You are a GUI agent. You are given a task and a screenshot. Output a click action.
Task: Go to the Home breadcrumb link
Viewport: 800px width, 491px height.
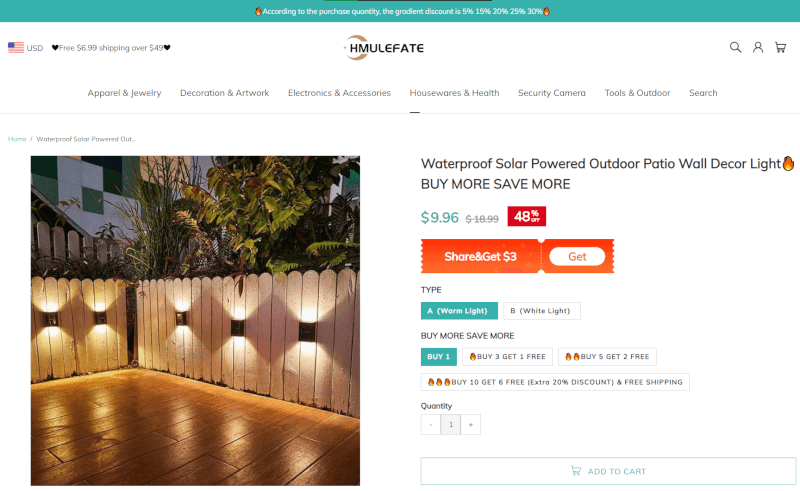(17, 139)
